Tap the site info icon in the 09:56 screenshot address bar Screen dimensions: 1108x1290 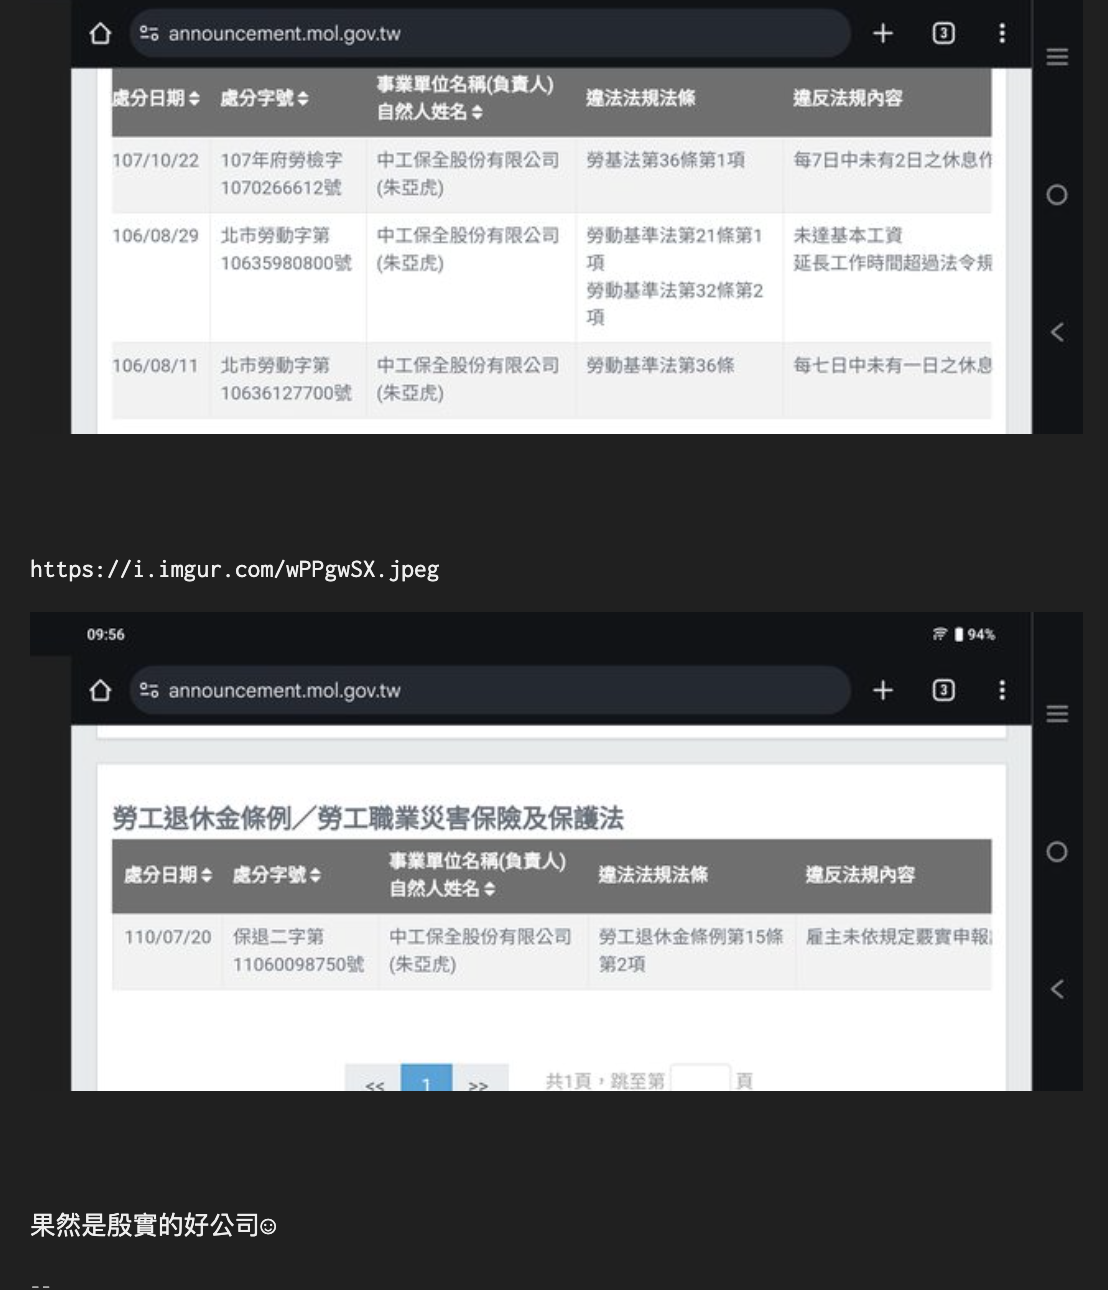click(x=149, y=691)
